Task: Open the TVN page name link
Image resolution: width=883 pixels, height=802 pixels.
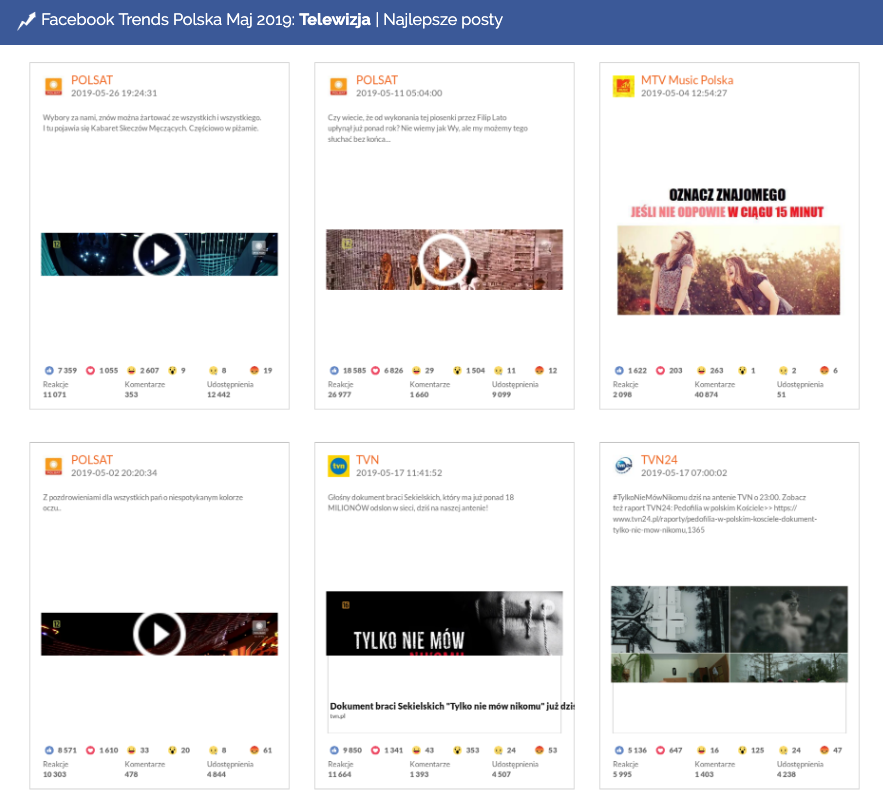Action: tap(367, 459)
